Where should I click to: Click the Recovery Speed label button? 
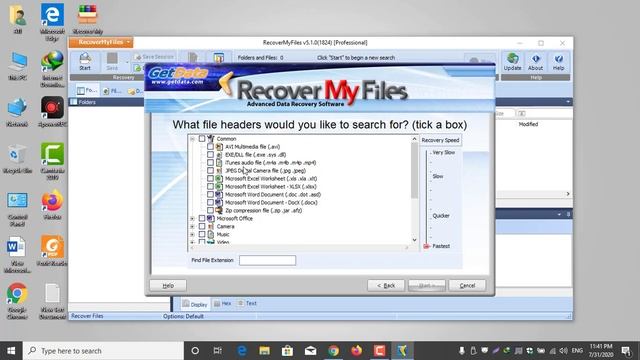[440, 140]
